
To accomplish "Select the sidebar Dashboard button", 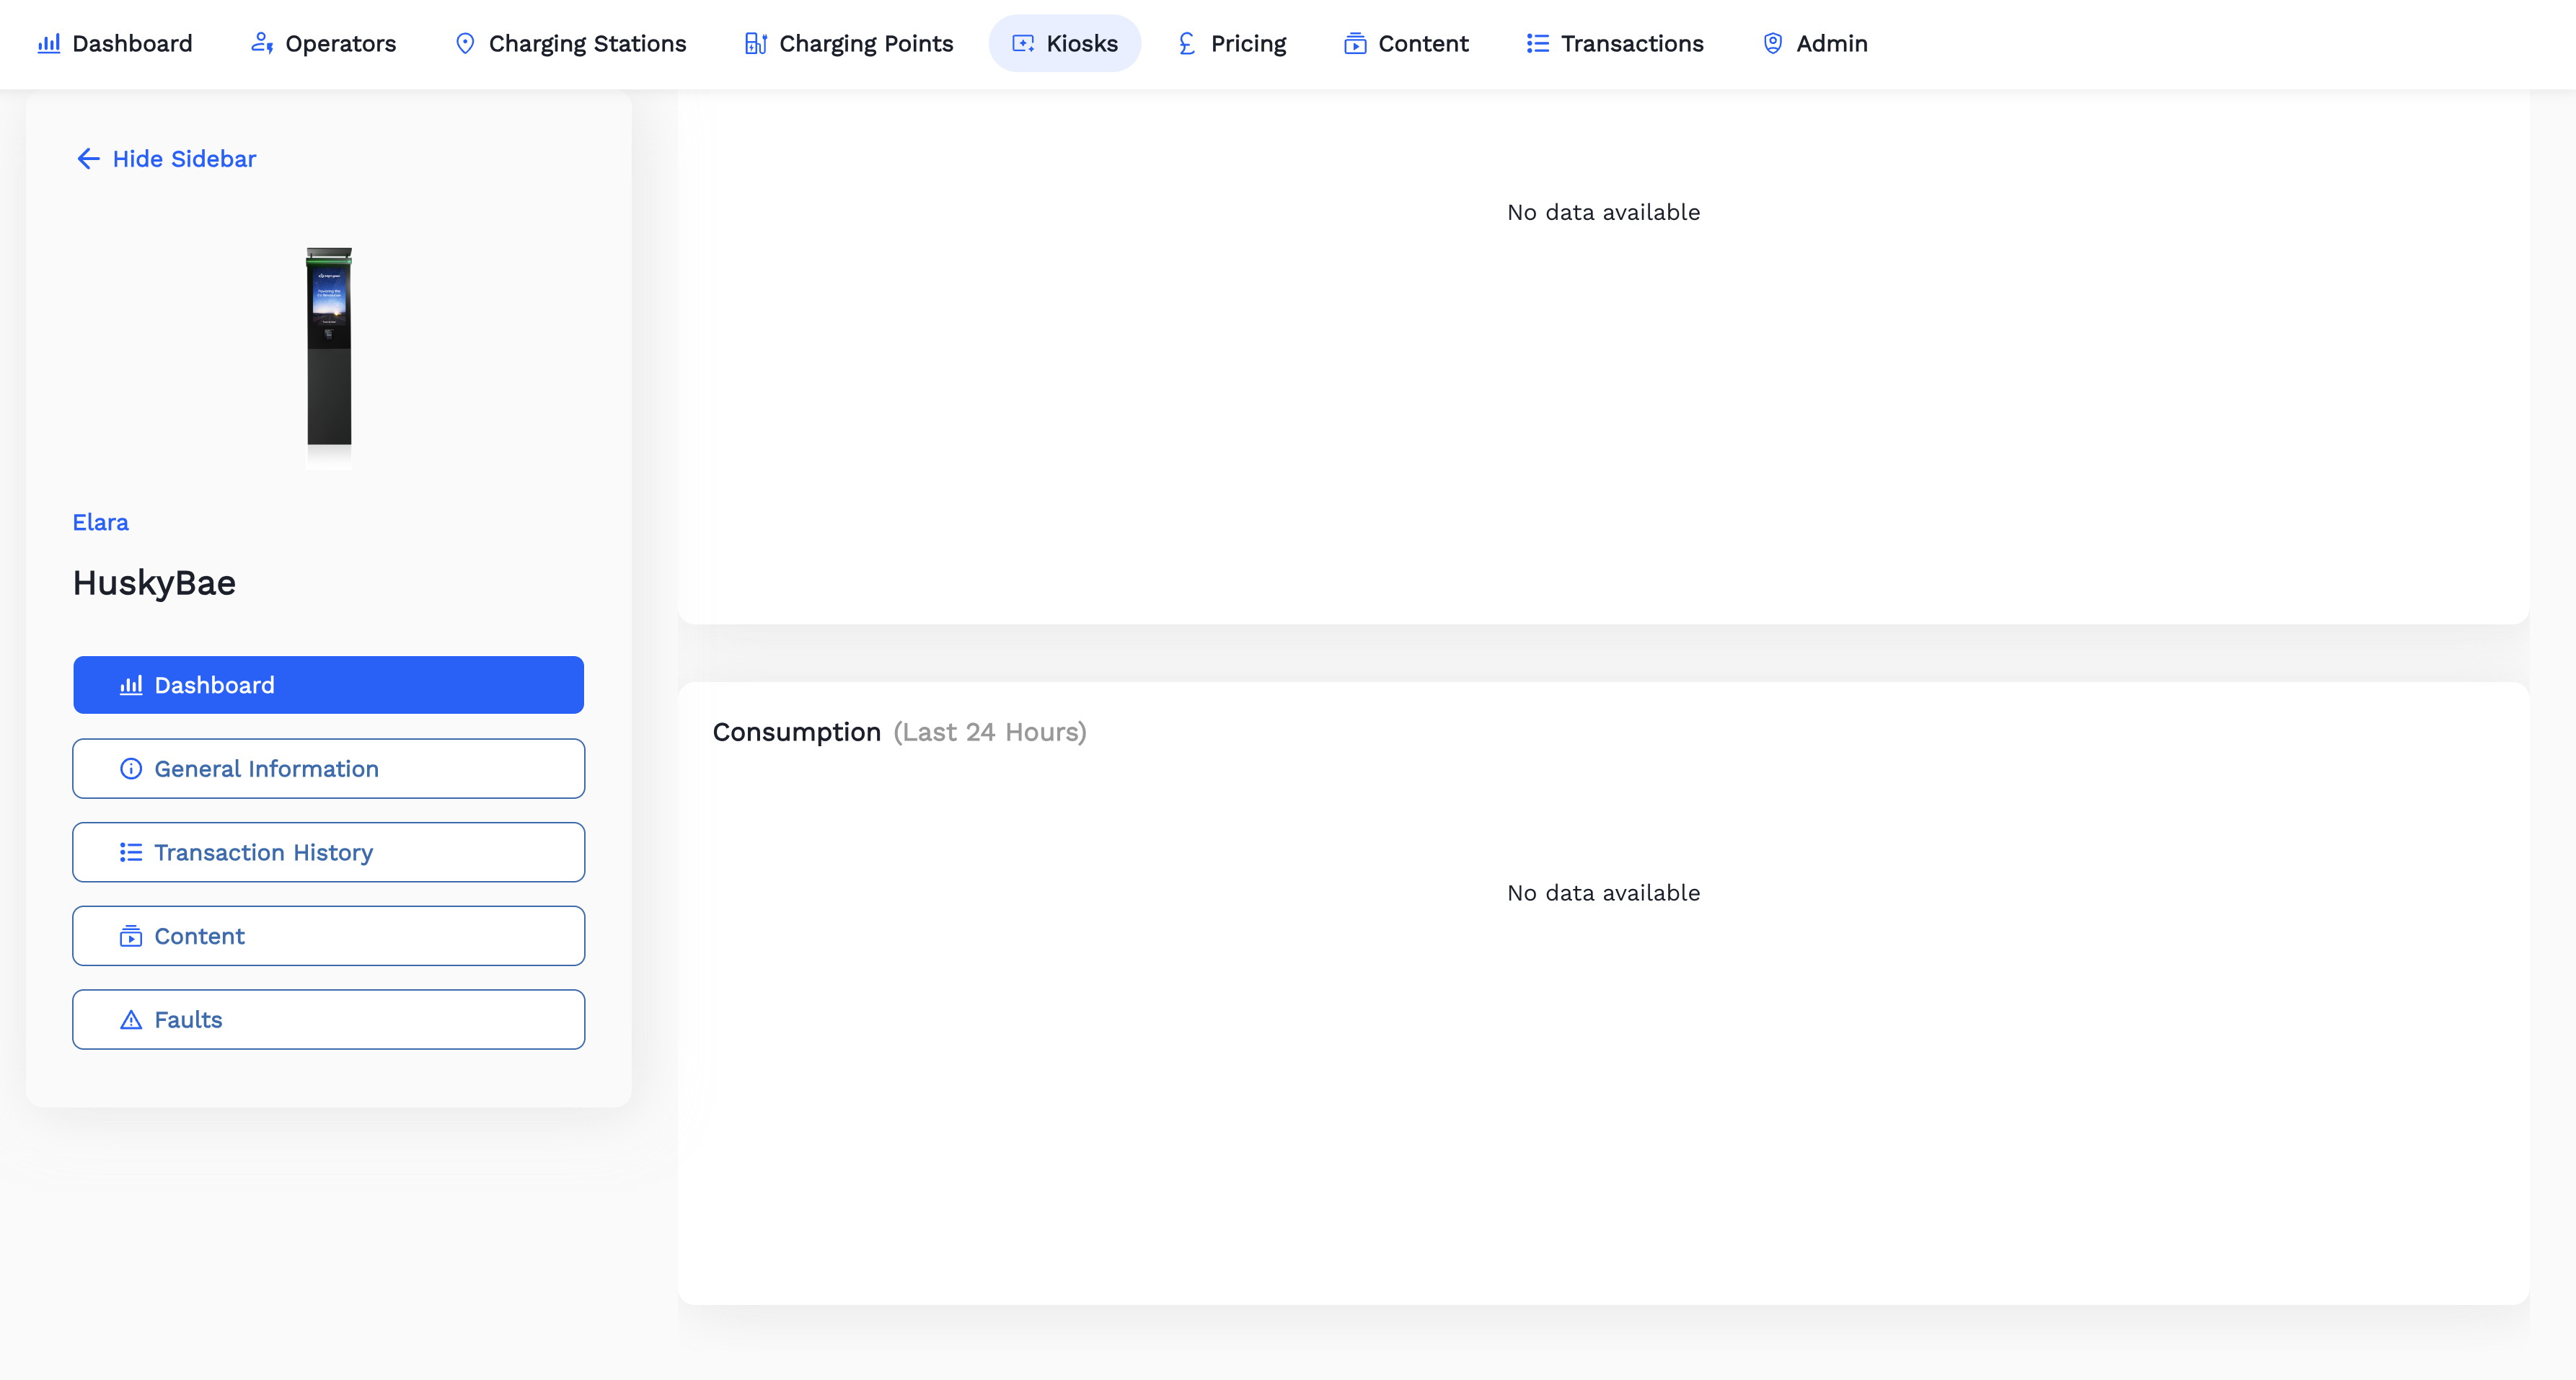I will 328,685.
